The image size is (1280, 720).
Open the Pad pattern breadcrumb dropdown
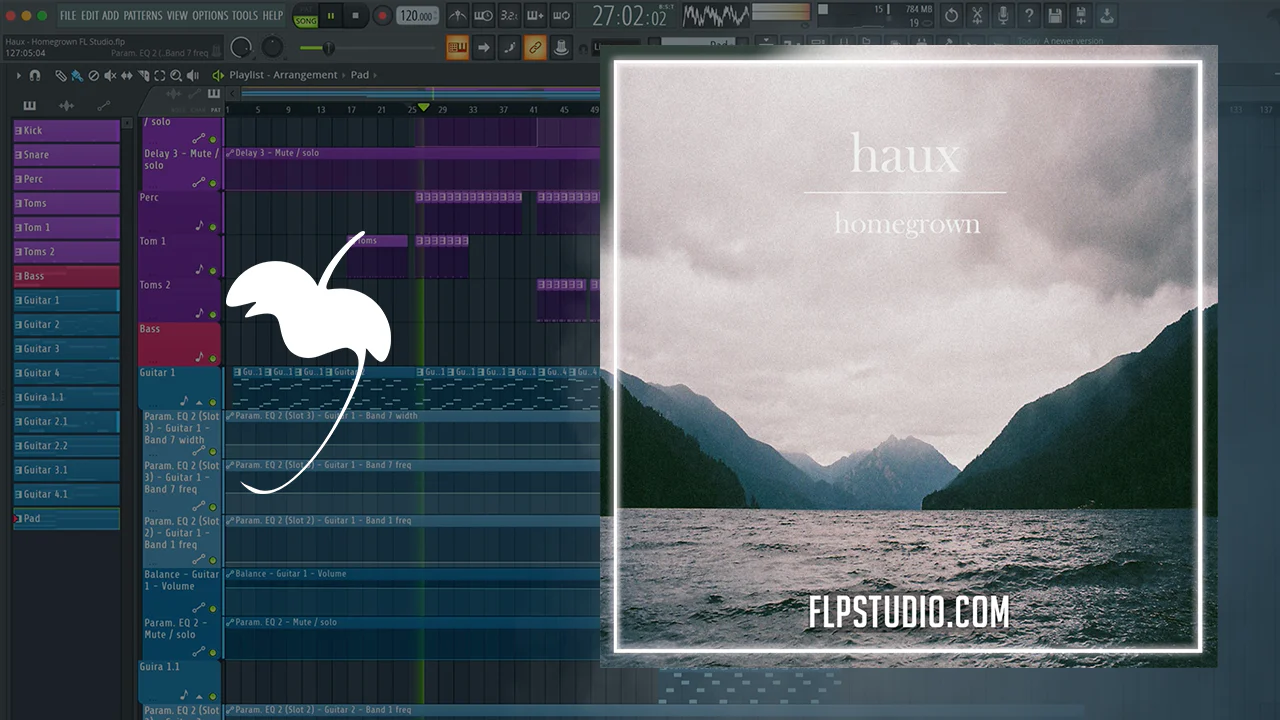360,75
